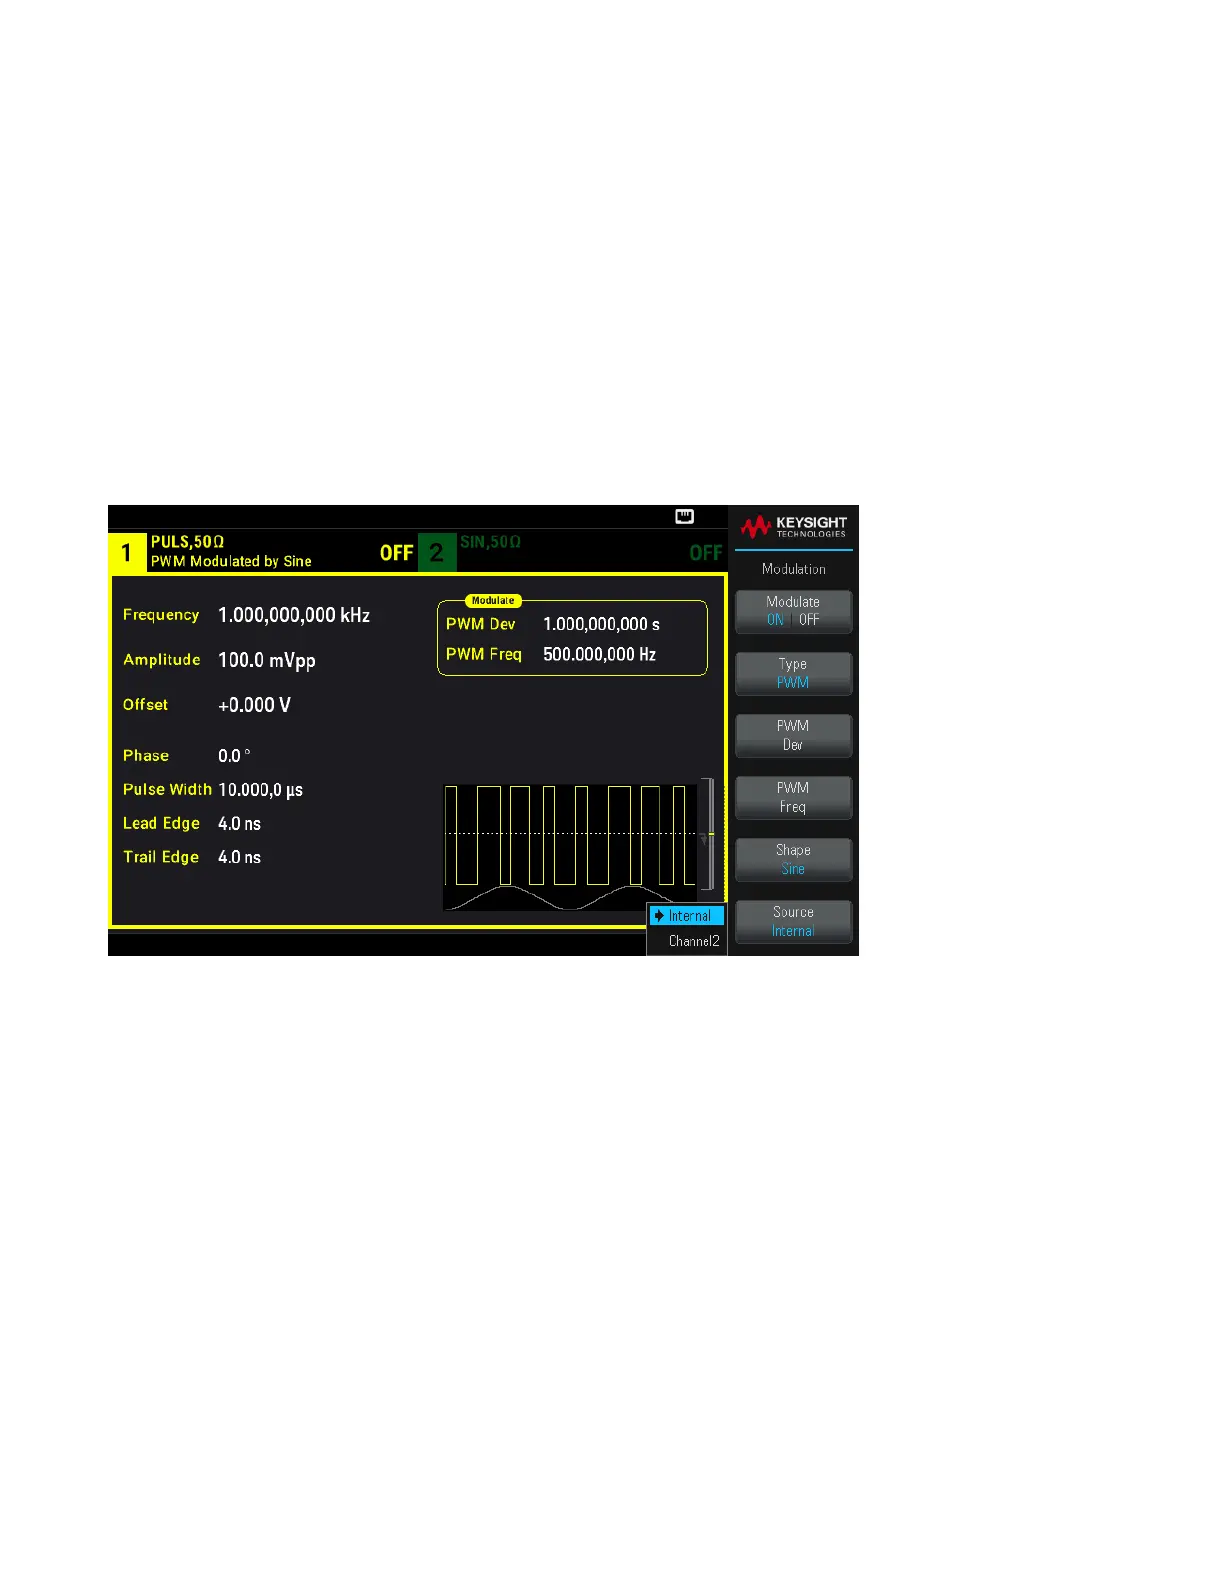This screenshot has height=1584, width=1224.
Task: Click the USB storage icon in status bar
Action: click(685, 516)
